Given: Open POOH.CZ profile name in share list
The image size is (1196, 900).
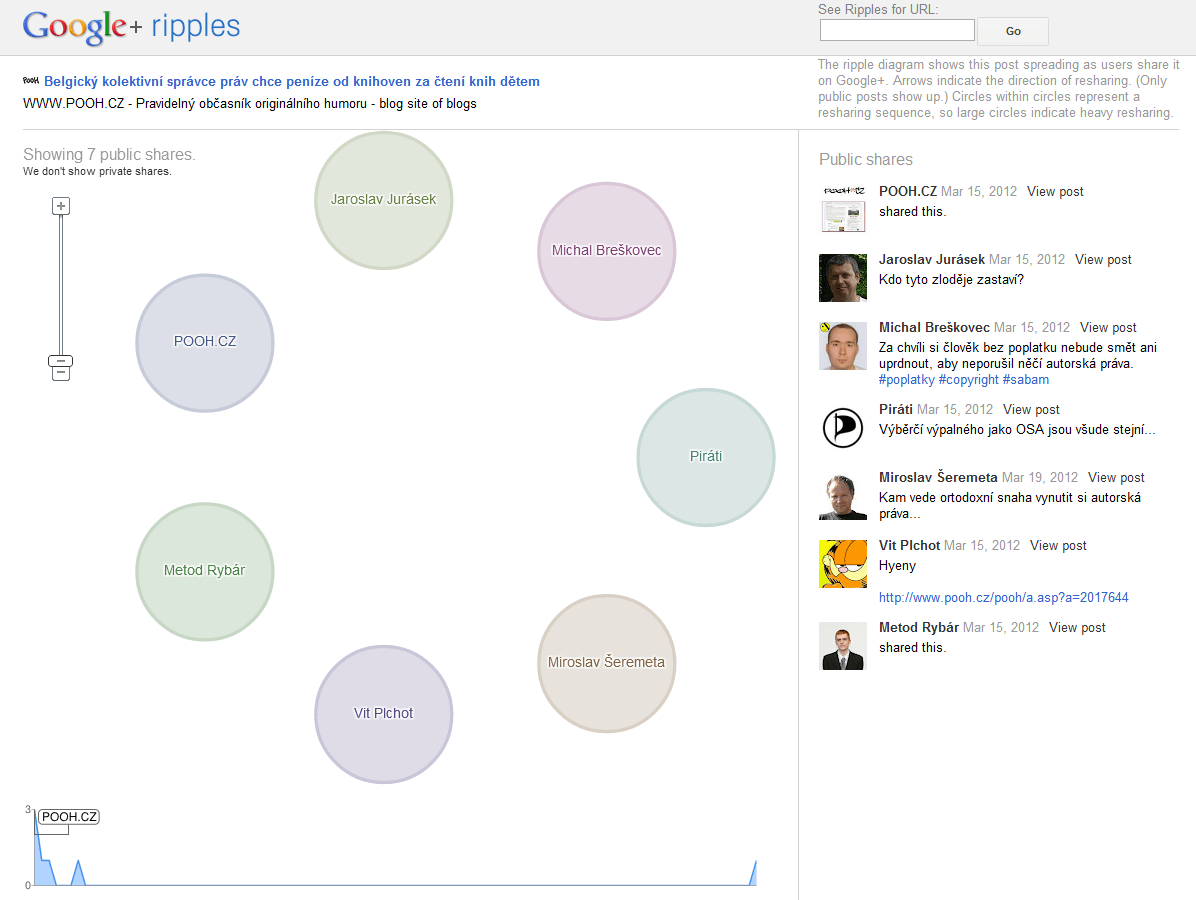Looking at the screenshot, I should [908, 191].
